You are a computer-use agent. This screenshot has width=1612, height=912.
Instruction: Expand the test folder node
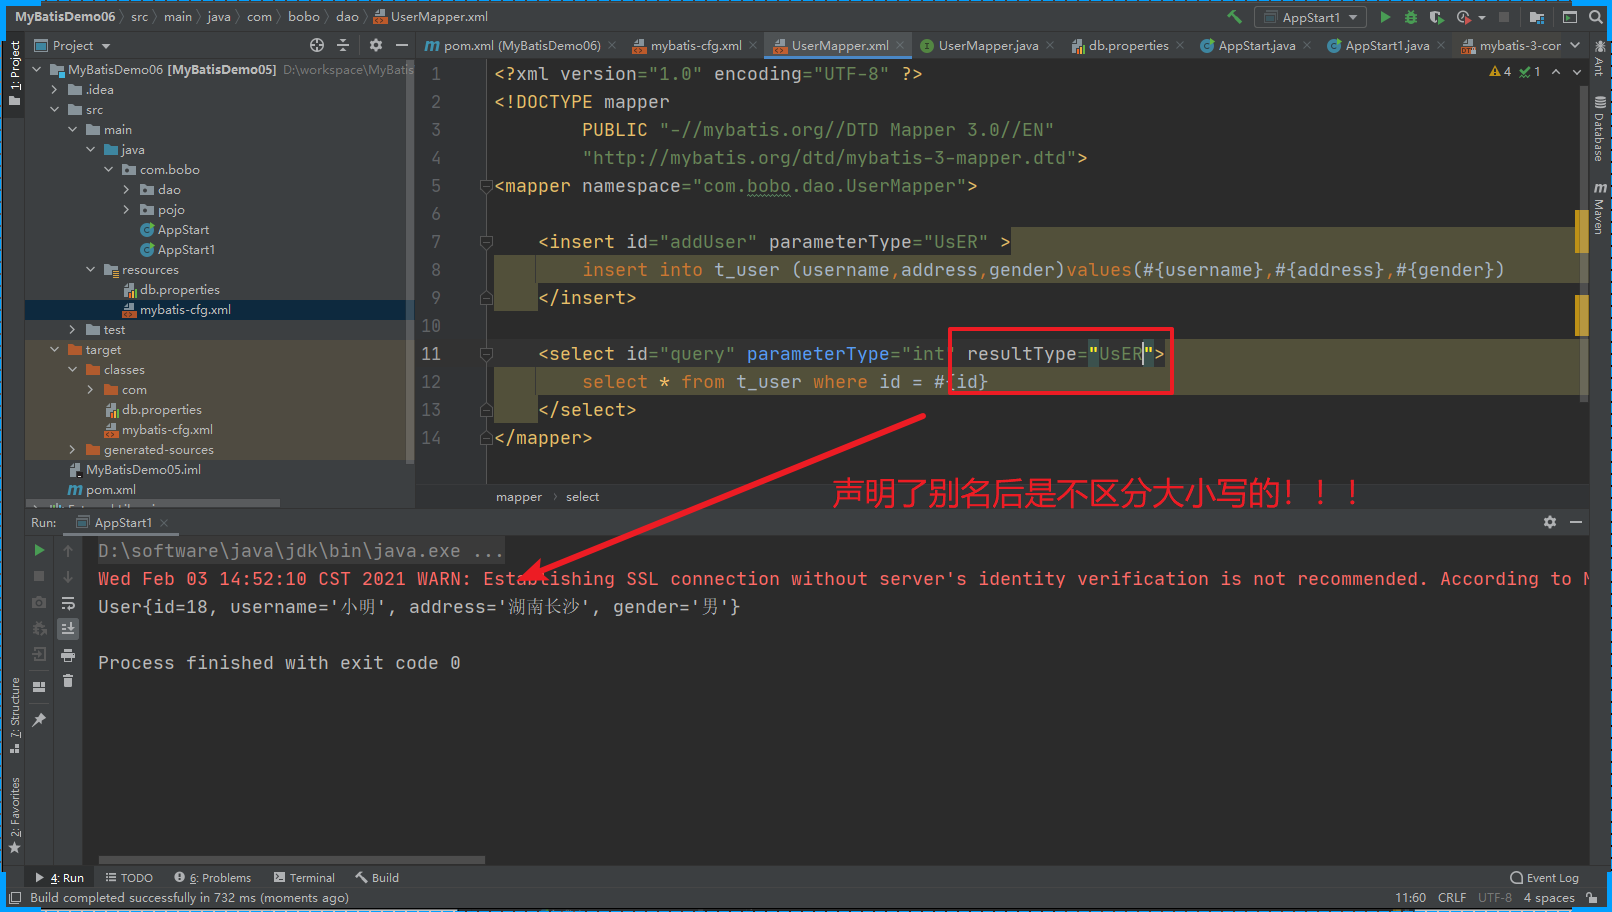coord(72,330)
